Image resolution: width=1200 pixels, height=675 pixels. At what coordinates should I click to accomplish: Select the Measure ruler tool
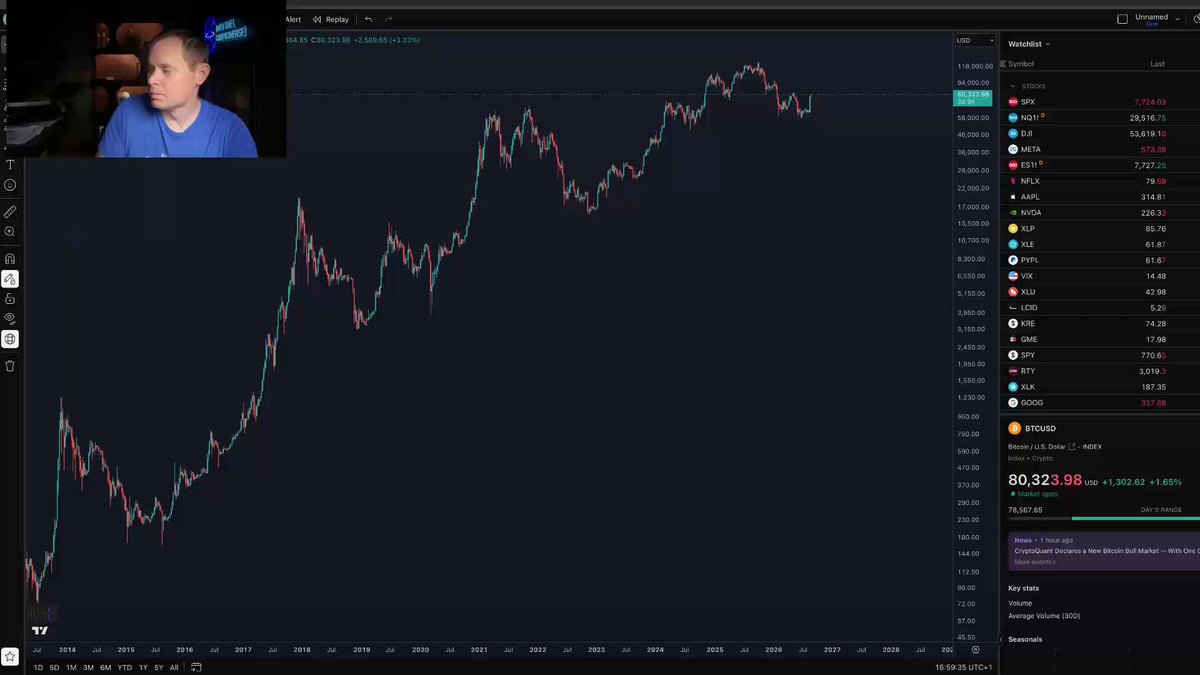(x=10, y=212)
